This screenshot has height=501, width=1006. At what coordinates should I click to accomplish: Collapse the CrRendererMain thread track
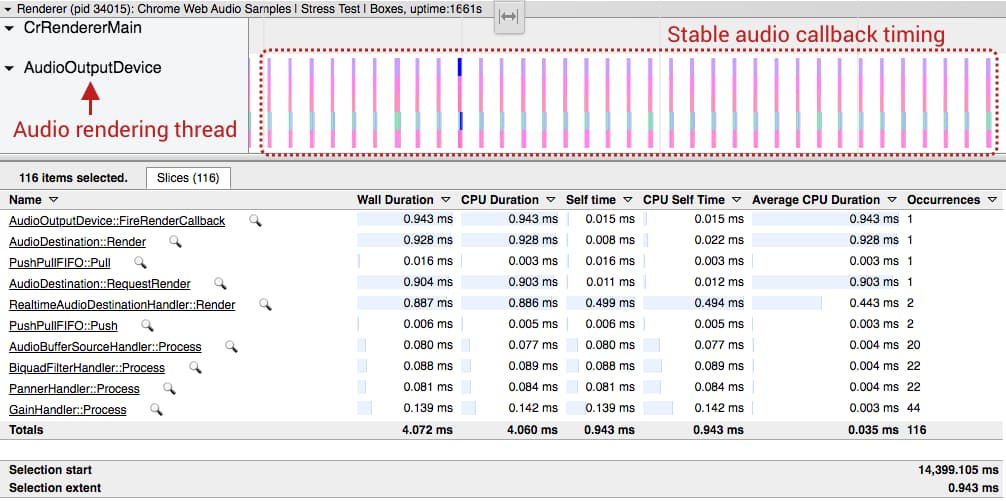[9, 28]
